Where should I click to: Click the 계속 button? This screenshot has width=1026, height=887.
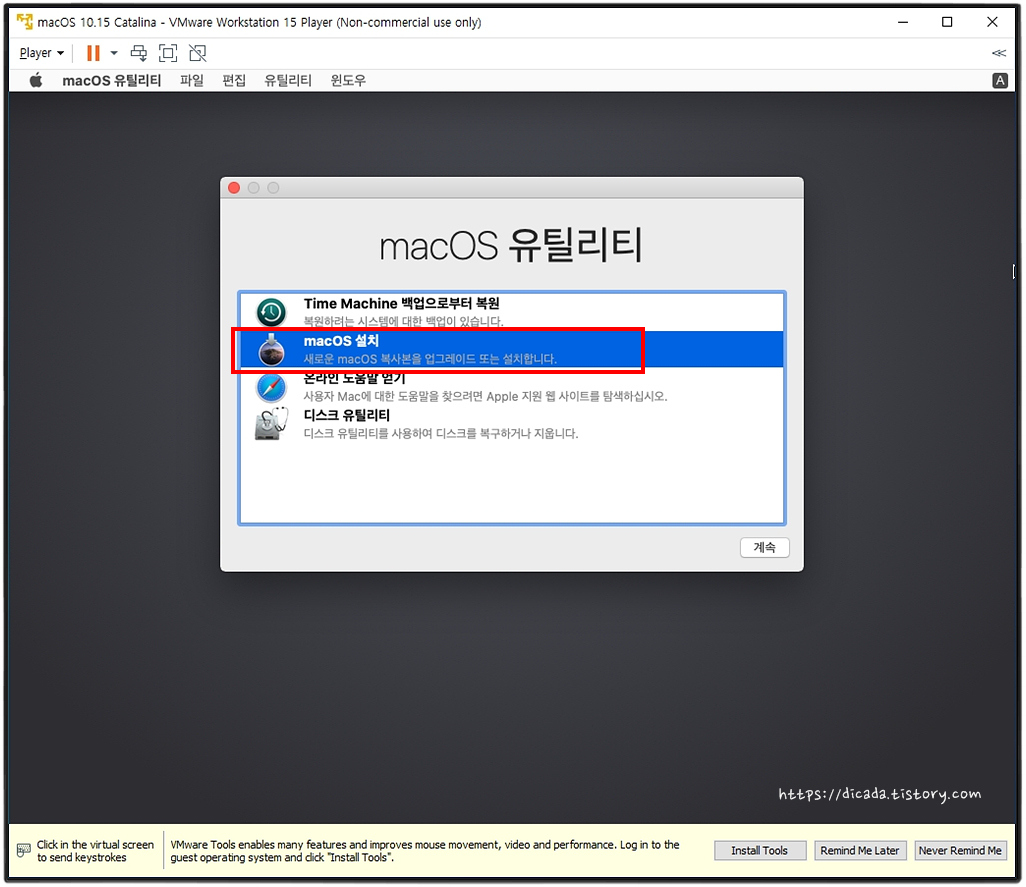click(x=764, y=548)
